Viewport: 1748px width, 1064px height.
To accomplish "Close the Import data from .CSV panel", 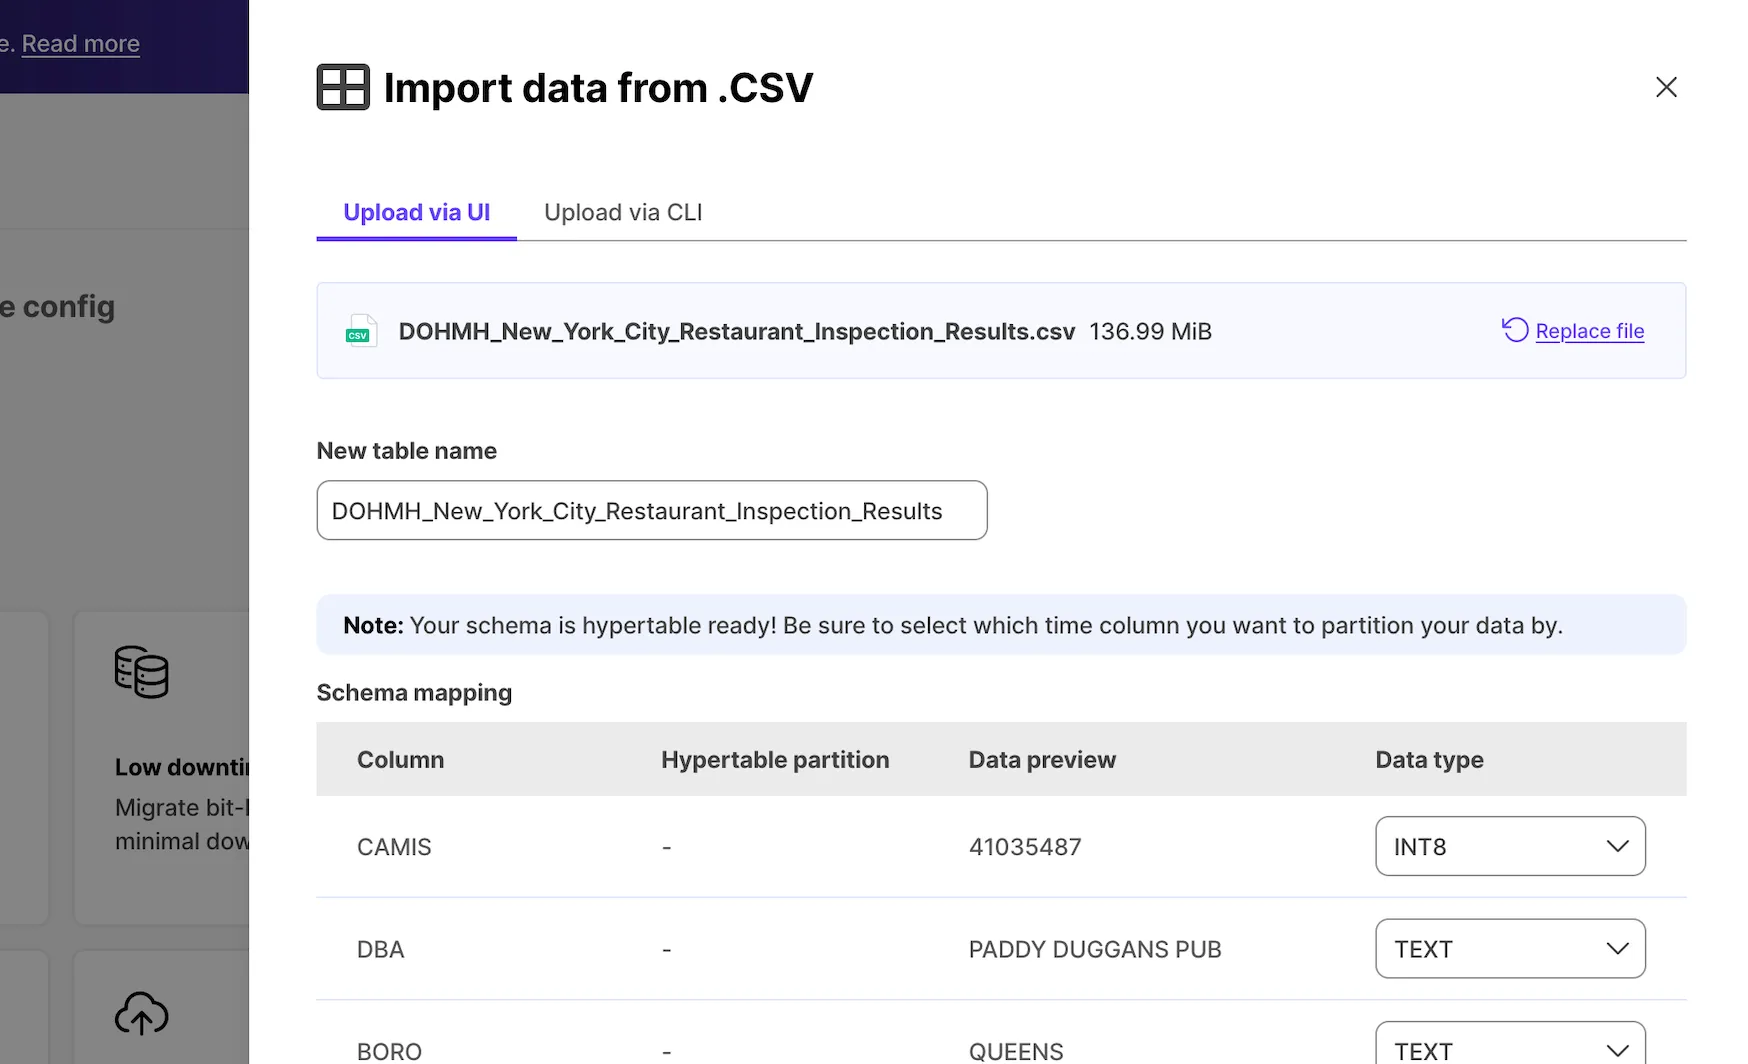I will pyautogui.click(x=1666, y=87).
